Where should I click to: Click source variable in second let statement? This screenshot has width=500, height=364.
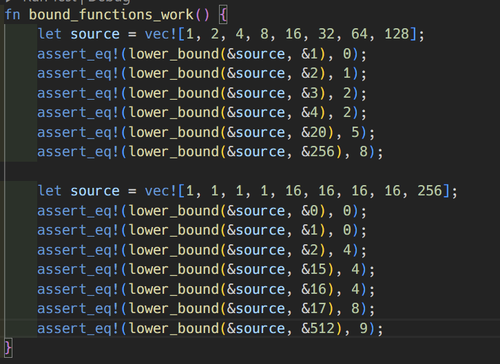coord(95,191)
